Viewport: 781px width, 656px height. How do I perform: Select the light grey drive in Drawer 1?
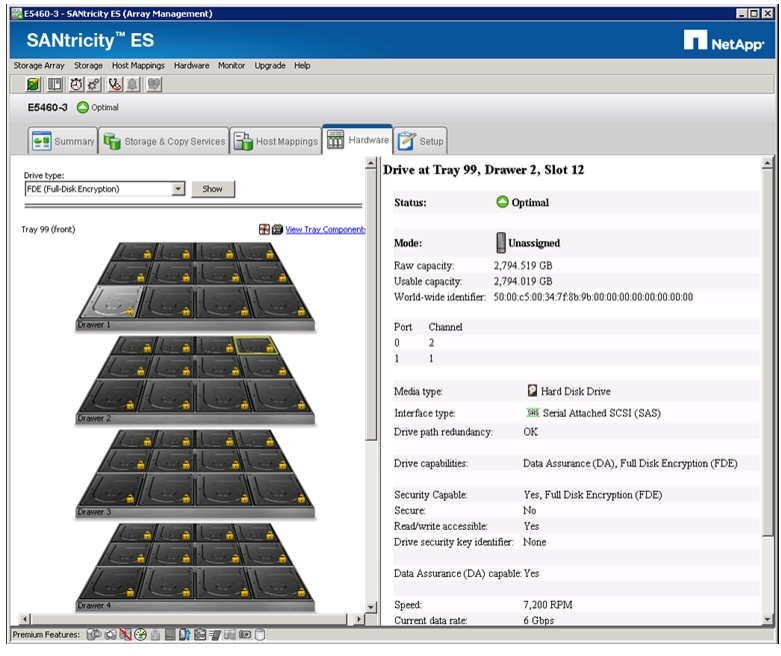(112, 301)
